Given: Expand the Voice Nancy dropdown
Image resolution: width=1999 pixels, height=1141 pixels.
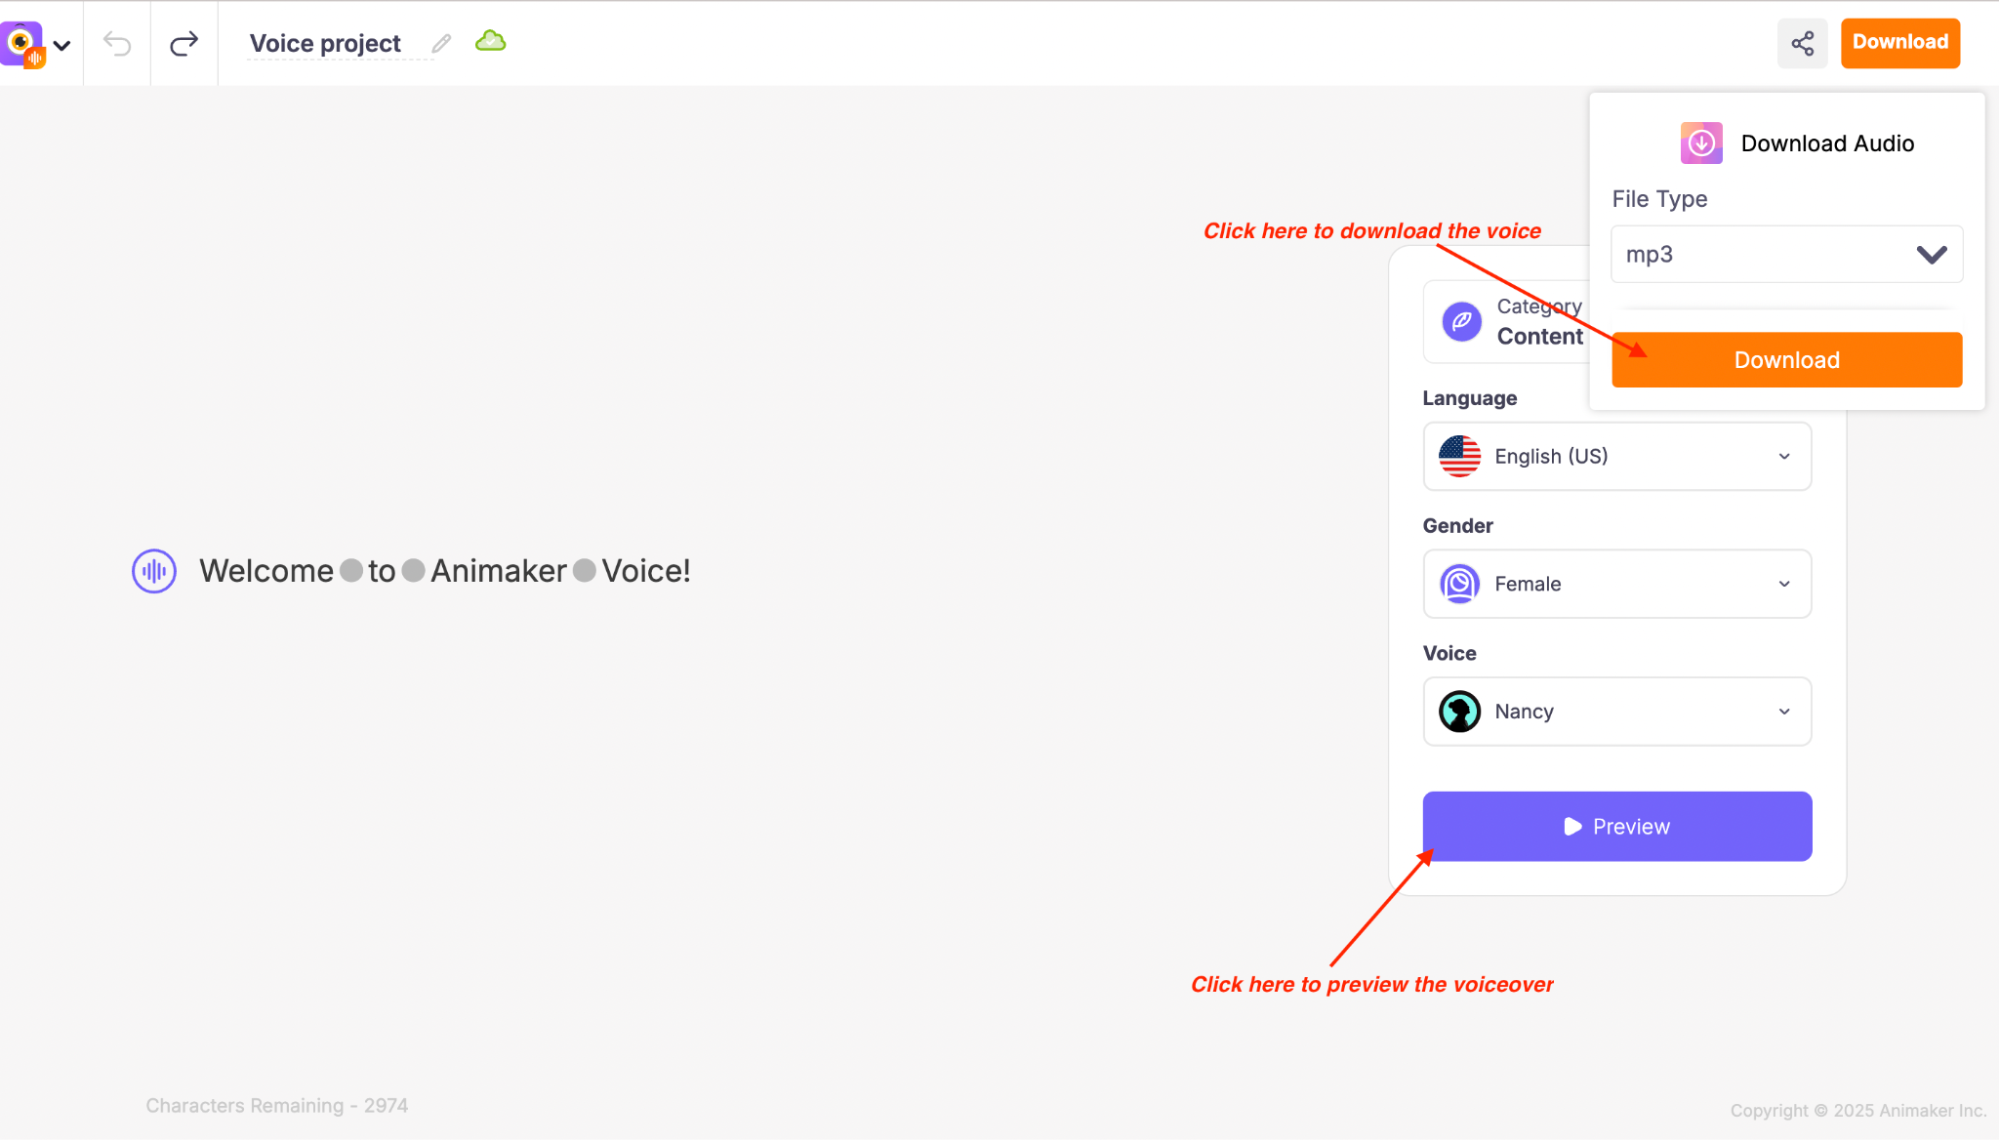Looking at the screenshot, I should click(x=1785, y=711).
